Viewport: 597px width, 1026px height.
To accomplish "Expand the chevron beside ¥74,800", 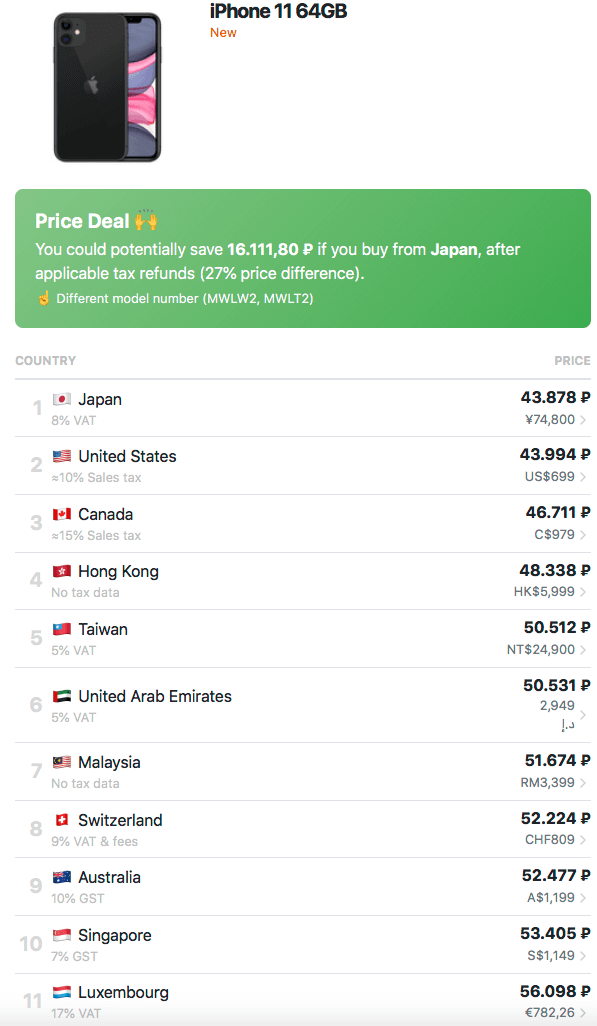I will point(583,420).
